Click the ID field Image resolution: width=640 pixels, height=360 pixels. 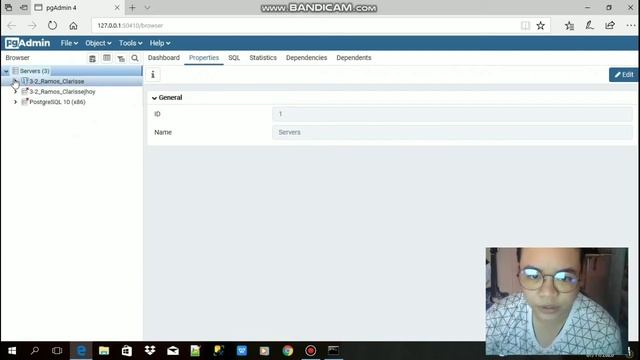[x=452, y=114]
